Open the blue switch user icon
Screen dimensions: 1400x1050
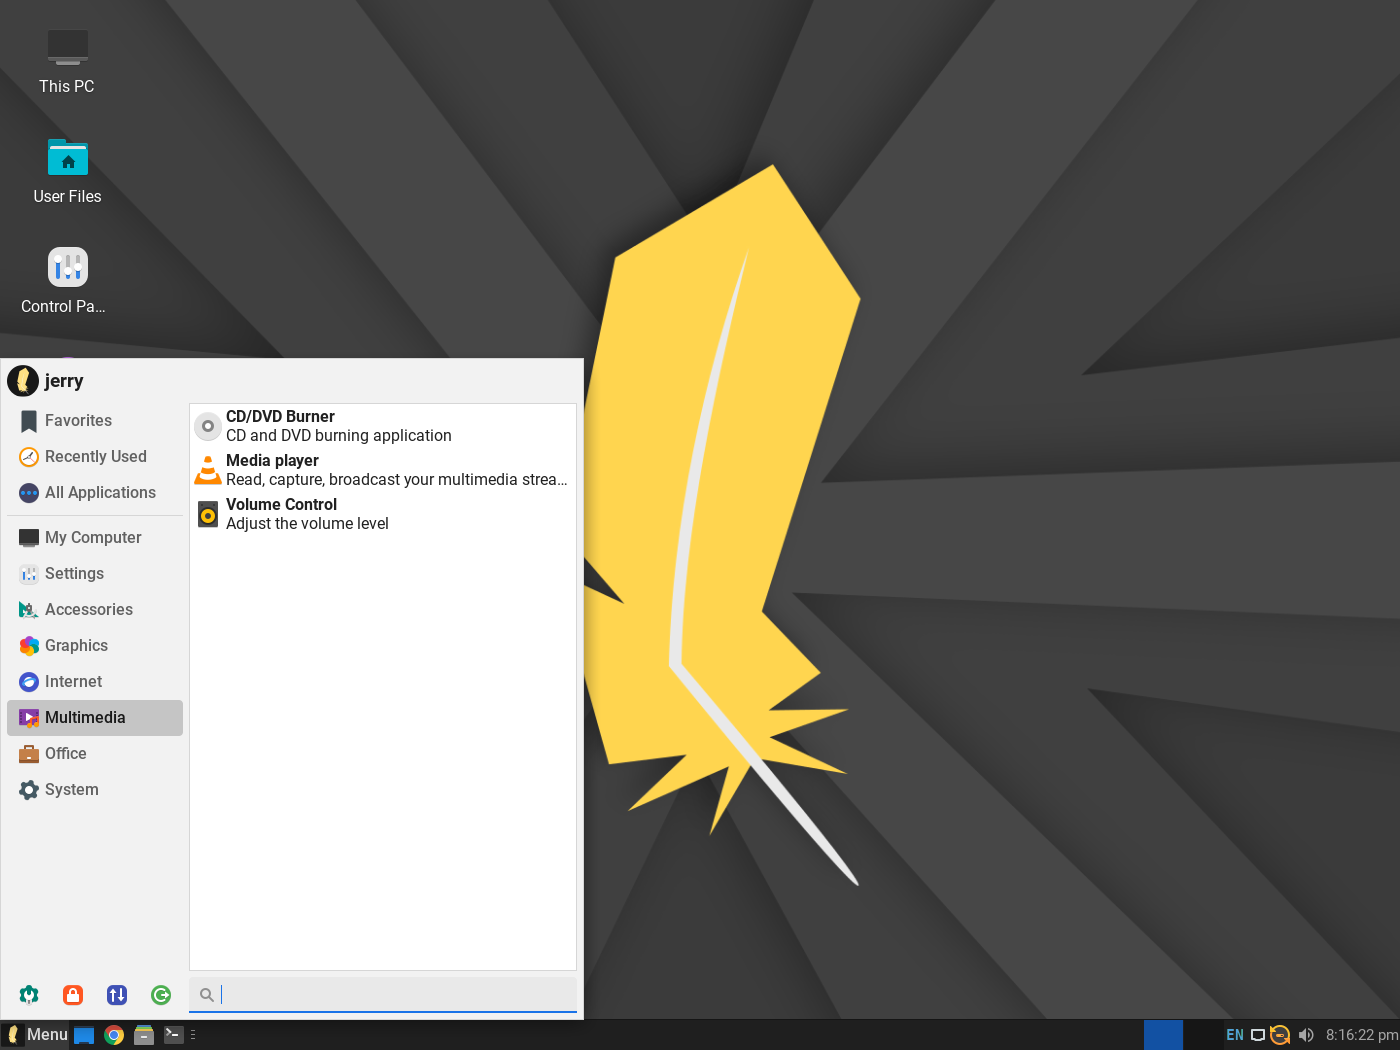(x=117, y=994)
